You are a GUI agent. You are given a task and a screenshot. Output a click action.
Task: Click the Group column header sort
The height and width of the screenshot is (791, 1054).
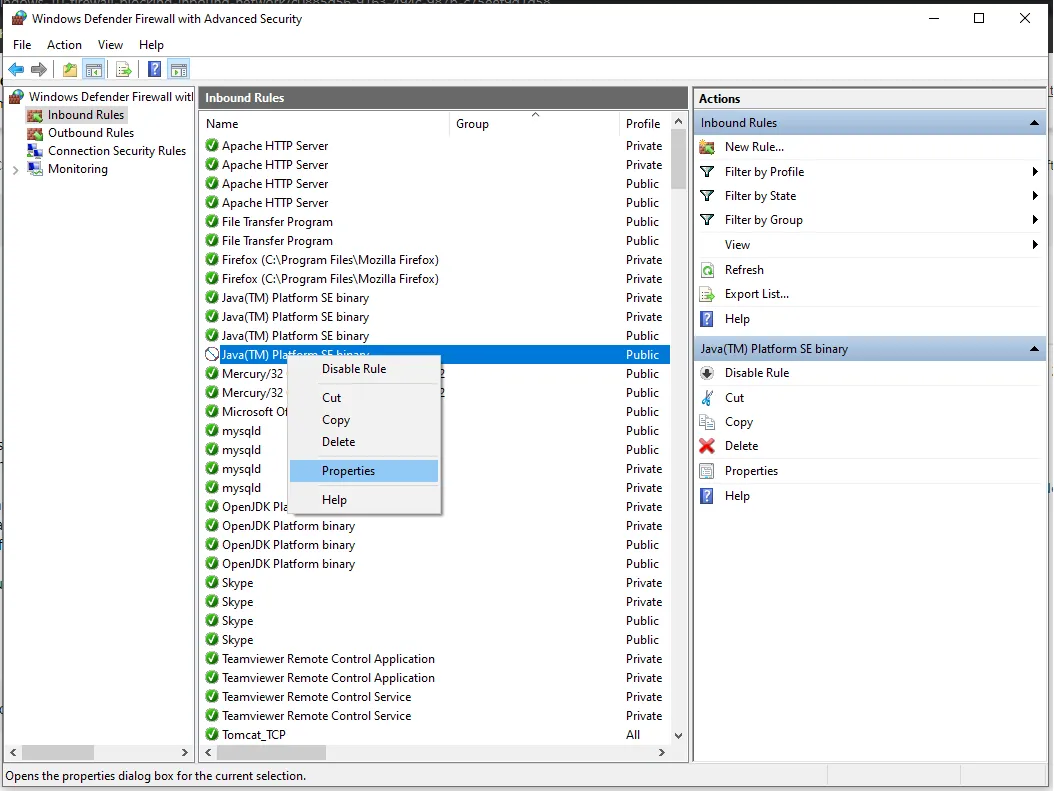click(534, 124)
